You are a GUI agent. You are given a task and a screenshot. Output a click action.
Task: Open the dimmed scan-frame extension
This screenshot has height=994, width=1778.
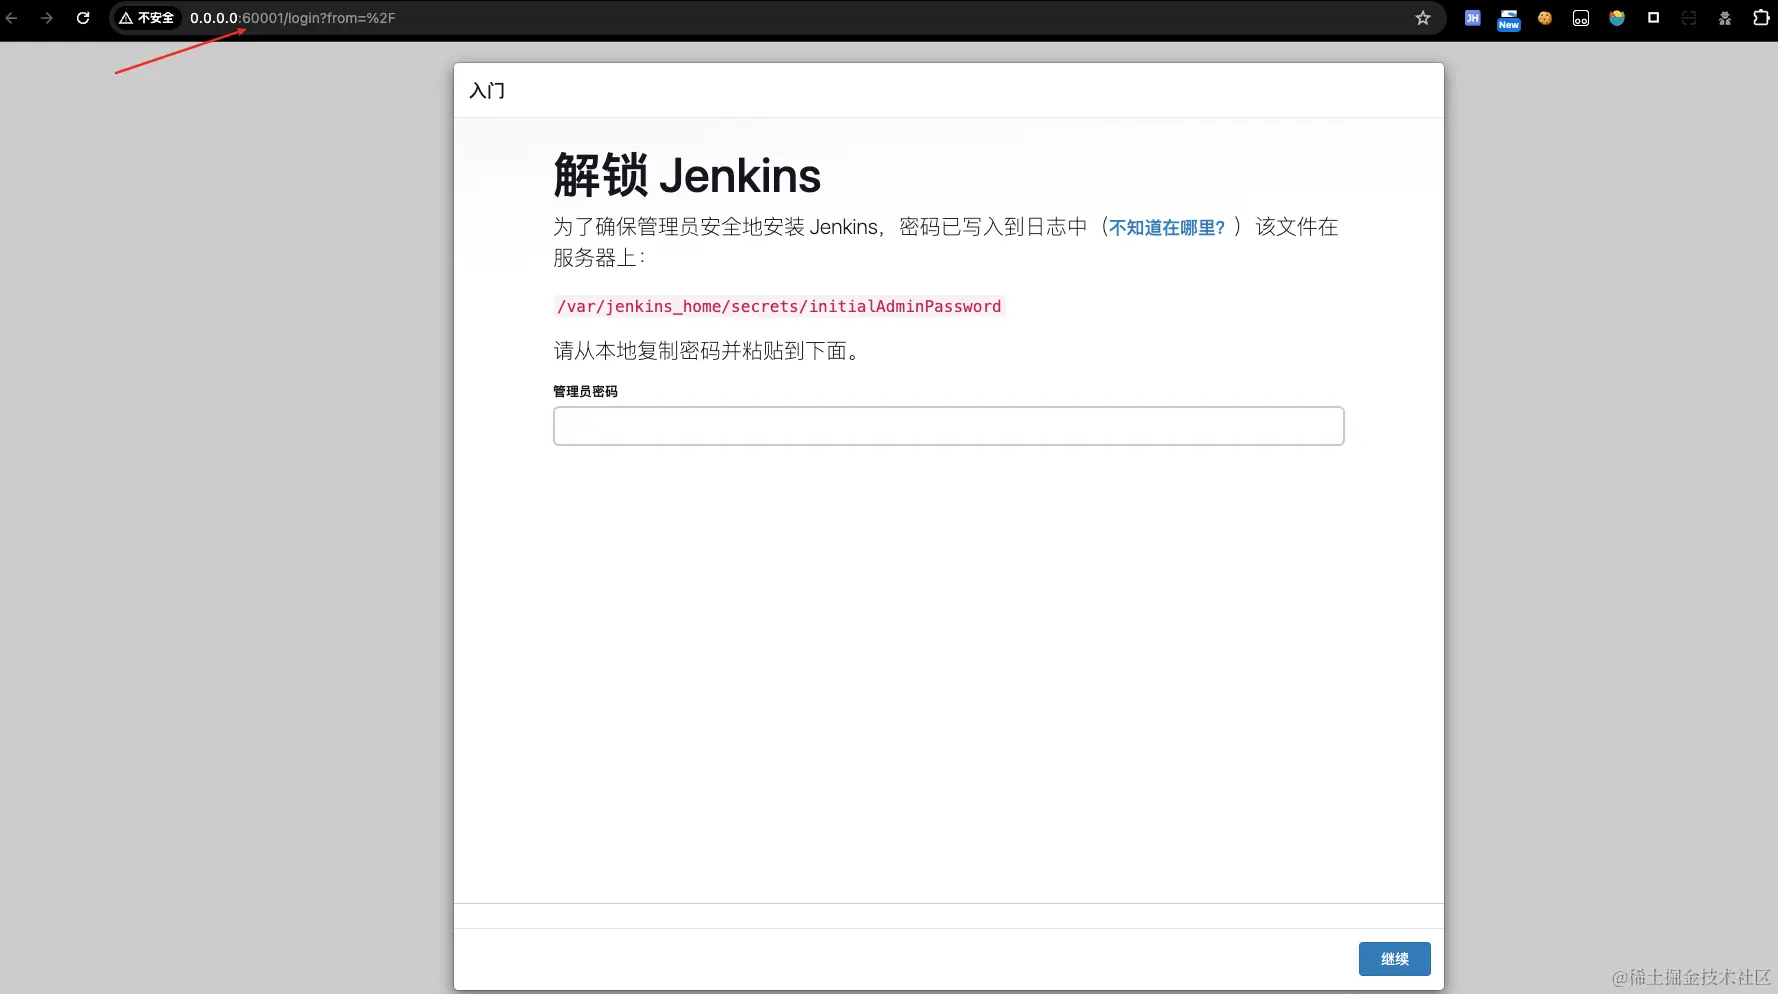coord(1689,18)
